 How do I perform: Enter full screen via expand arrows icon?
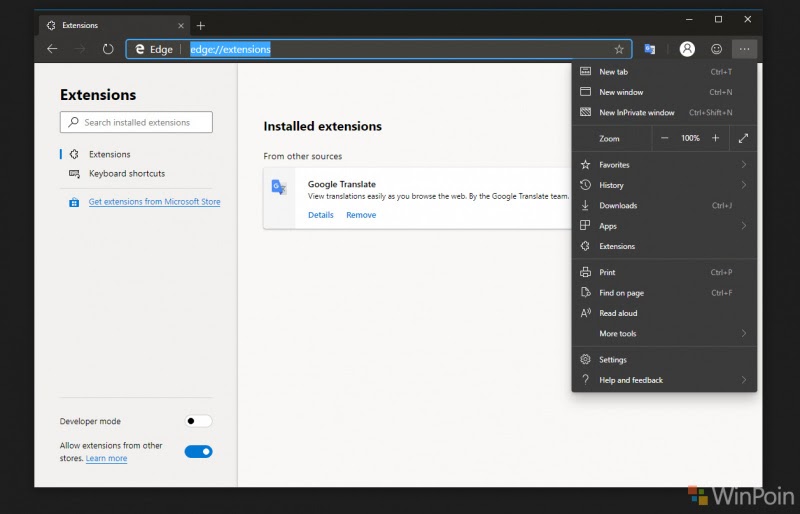point(743,138)
